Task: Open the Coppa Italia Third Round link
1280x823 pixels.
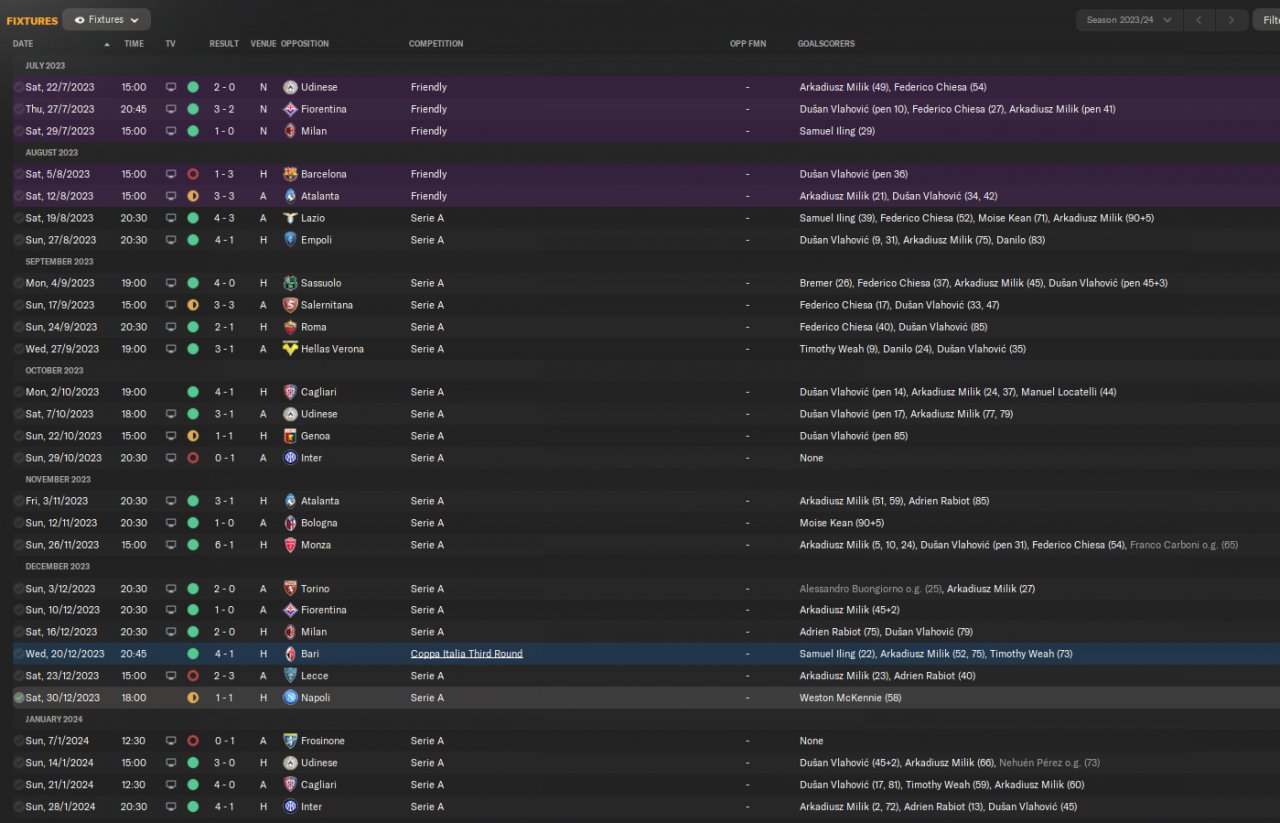Action: (466, 654)
